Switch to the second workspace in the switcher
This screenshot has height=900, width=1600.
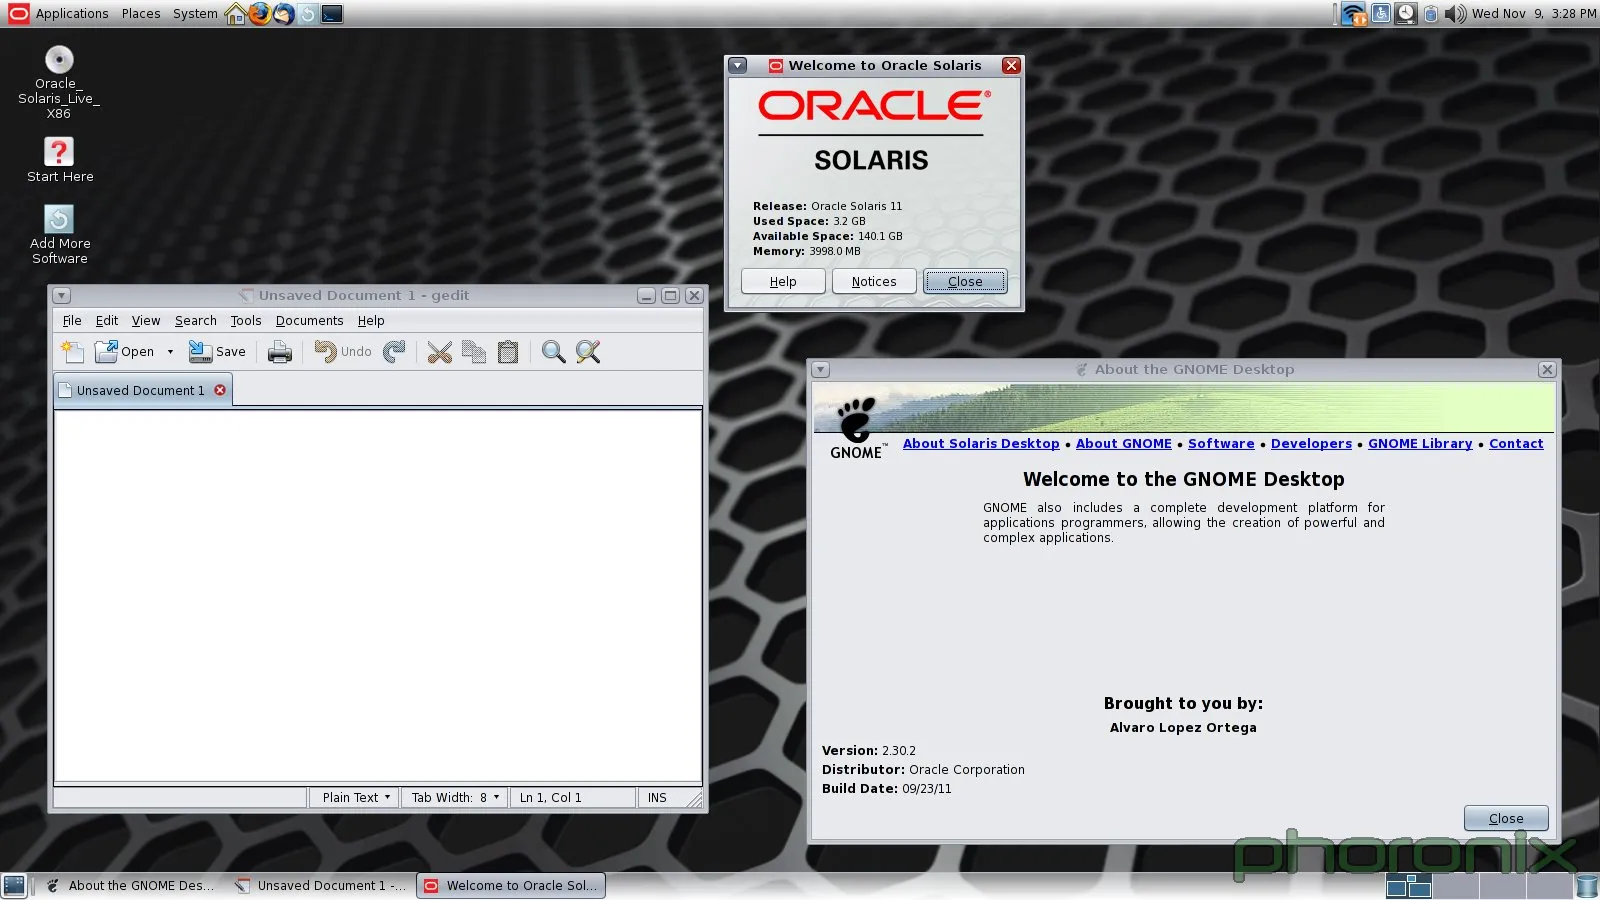(x=1456, y=885)
